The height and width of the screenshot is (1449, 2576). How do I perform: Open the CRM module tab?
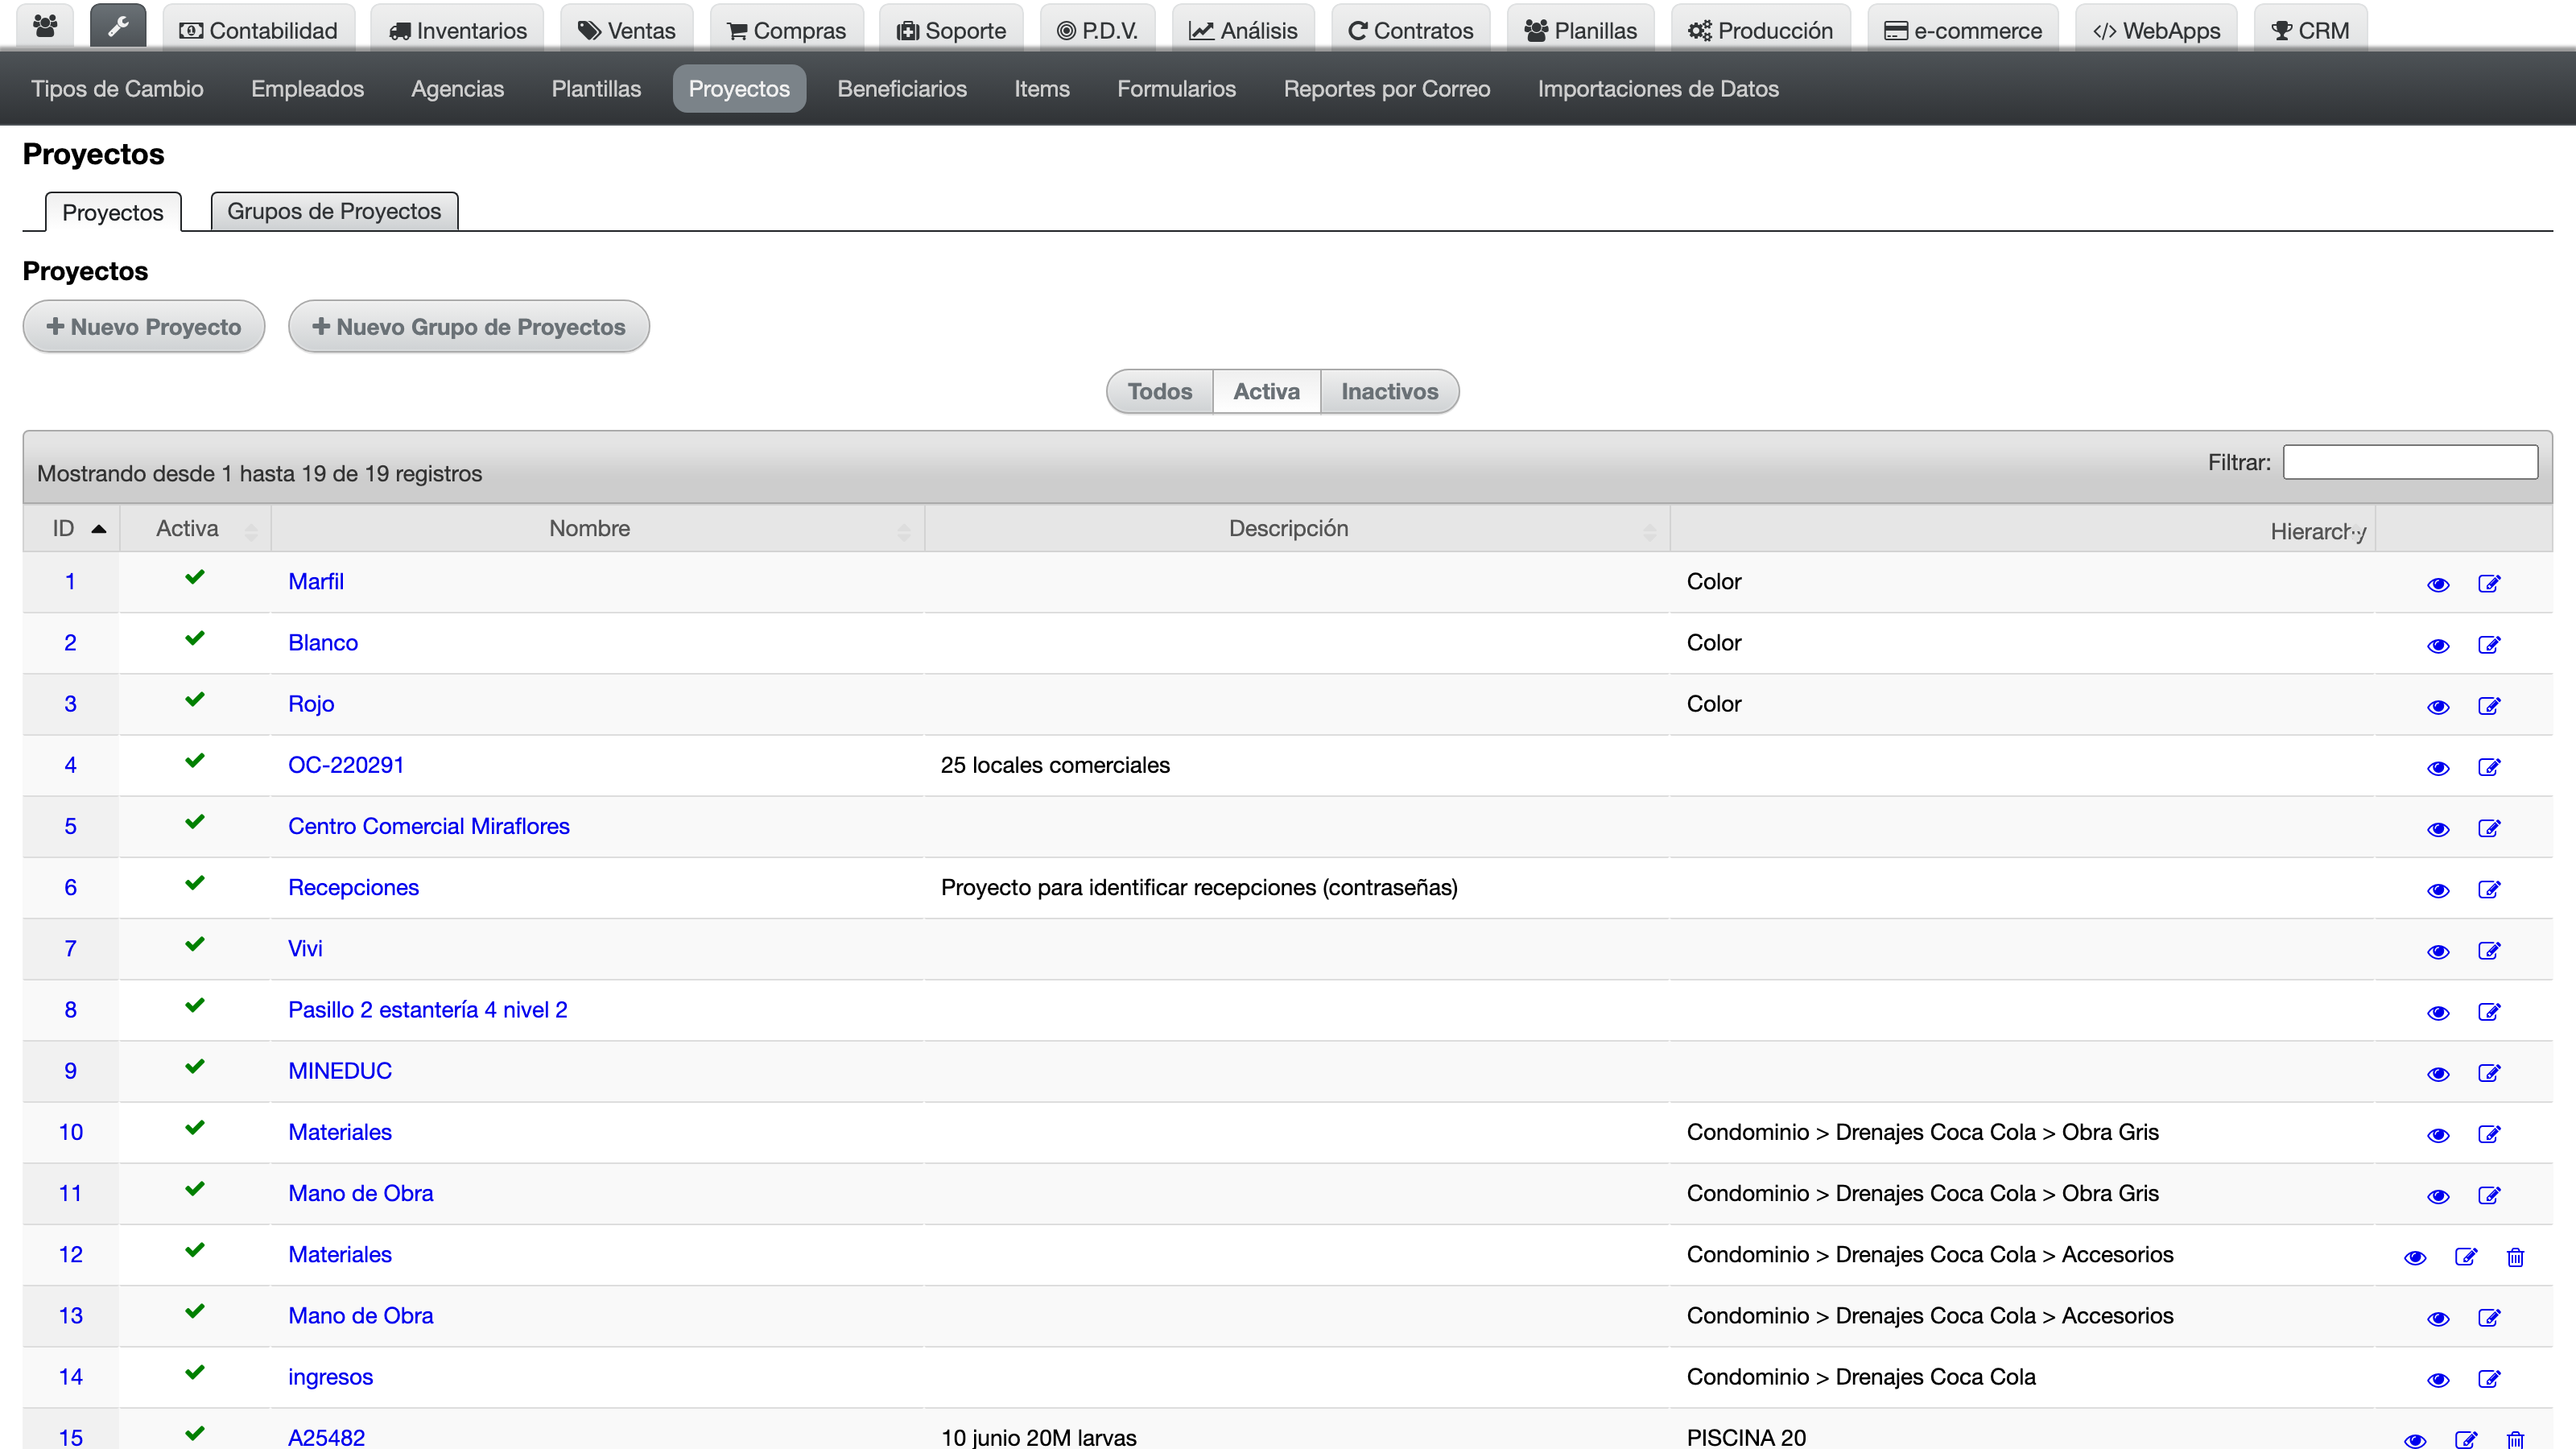pos(2311,30)
